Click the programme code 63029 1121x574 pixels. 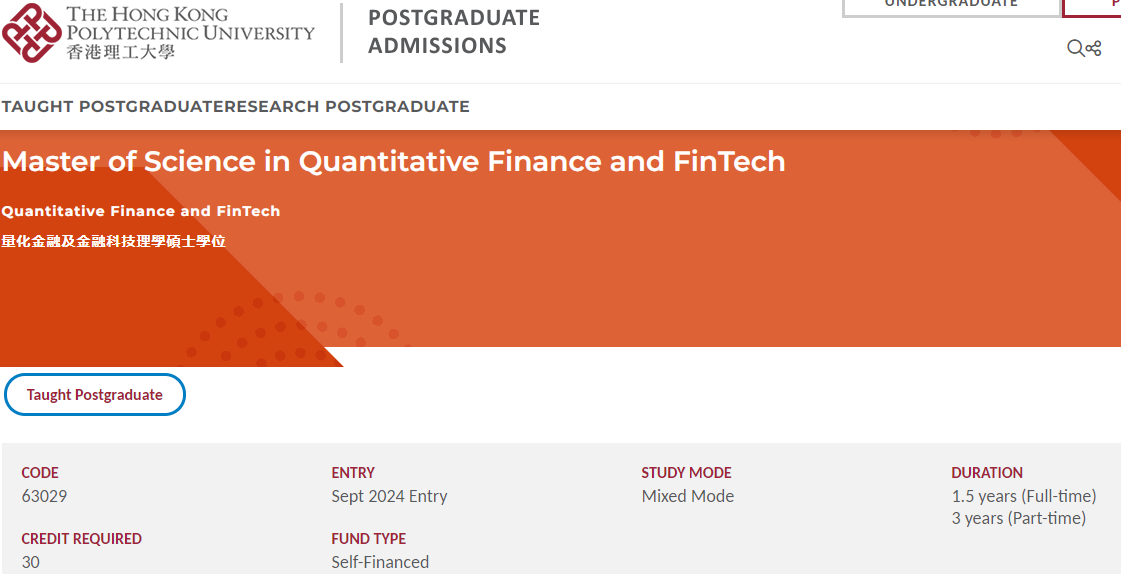(44, 496)
